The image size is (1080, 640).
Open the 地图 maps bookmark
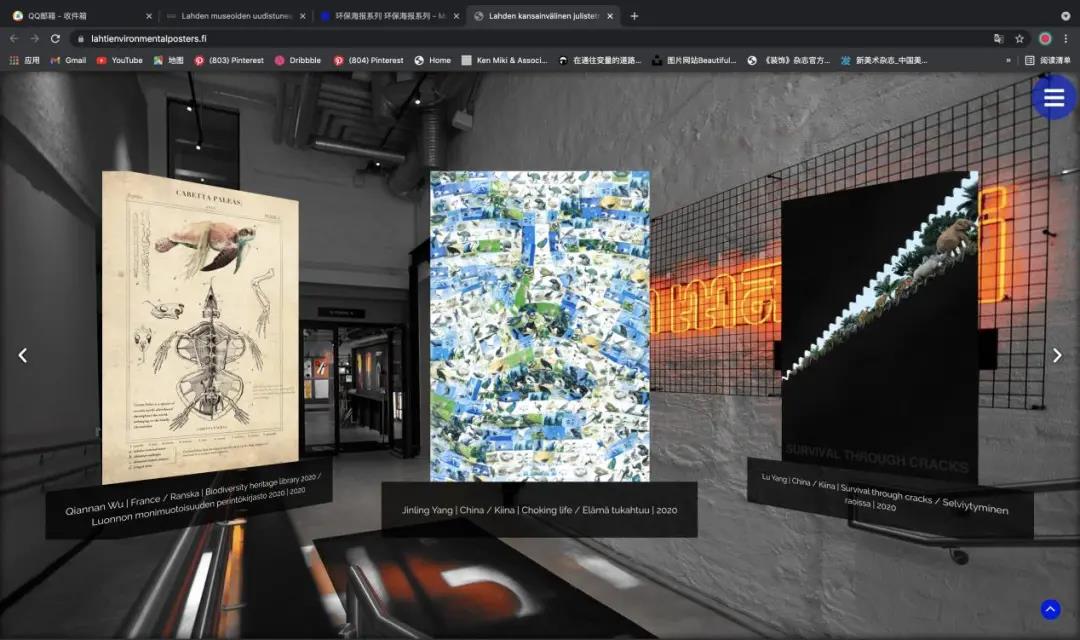(169, 61)
